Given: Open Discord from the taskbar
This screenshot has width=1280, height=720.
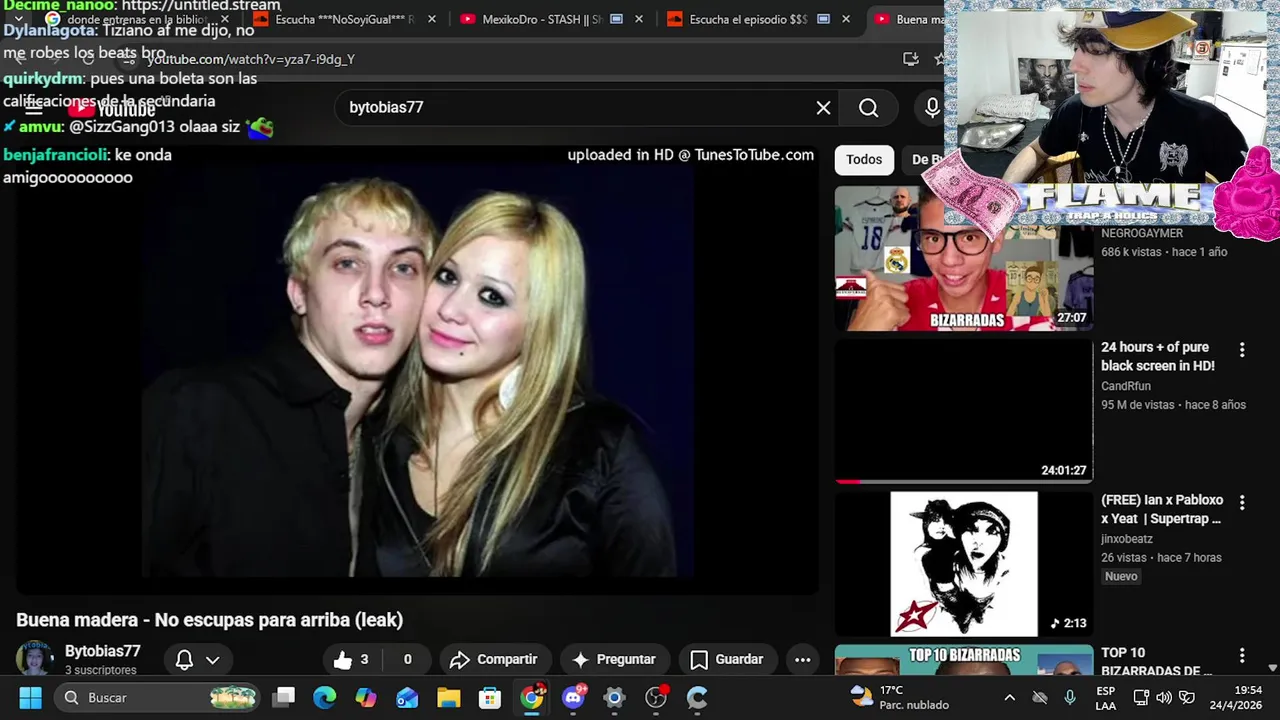Looking at the screenshot, I should click(x=573, y=697).
